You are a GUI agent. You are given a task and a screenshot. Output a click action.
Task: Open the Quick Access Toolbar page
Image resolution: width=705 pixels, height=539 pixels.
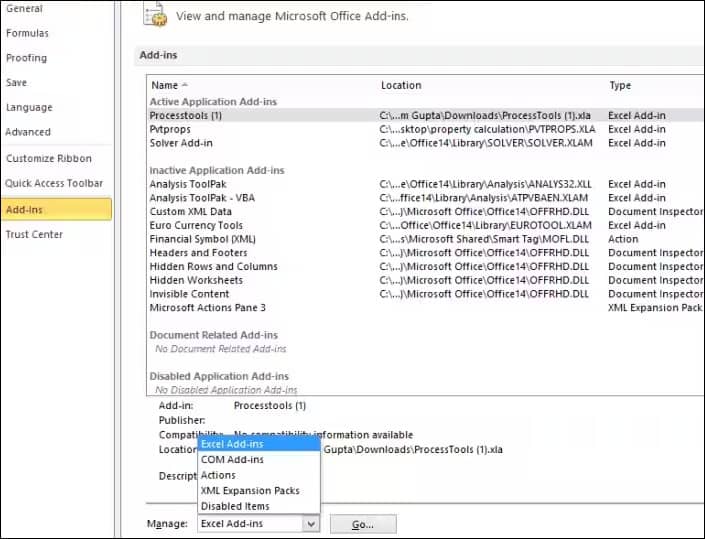(x=54, y=184)
